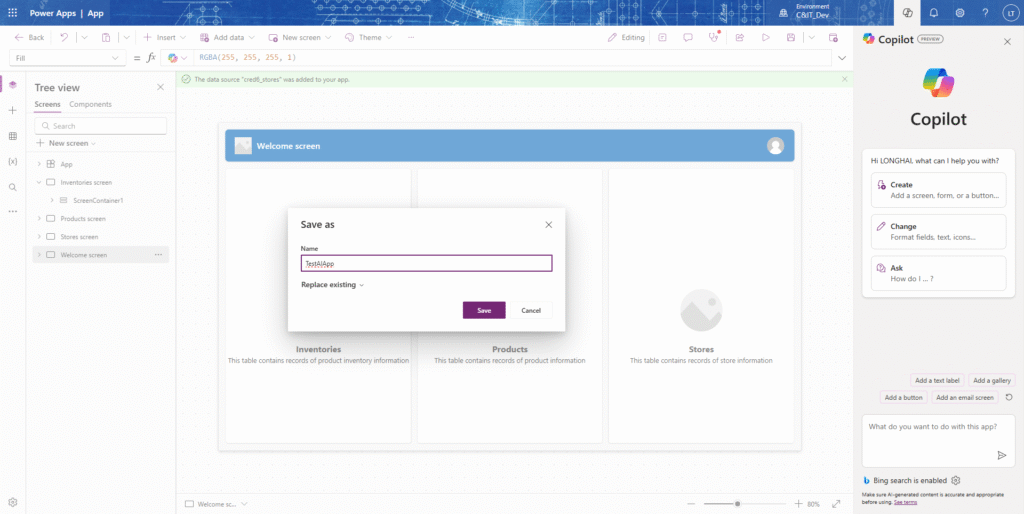This screenshot has width=1024, height=514.
Task: Select Stores screen in Tree view
Action: click(80, 237)
